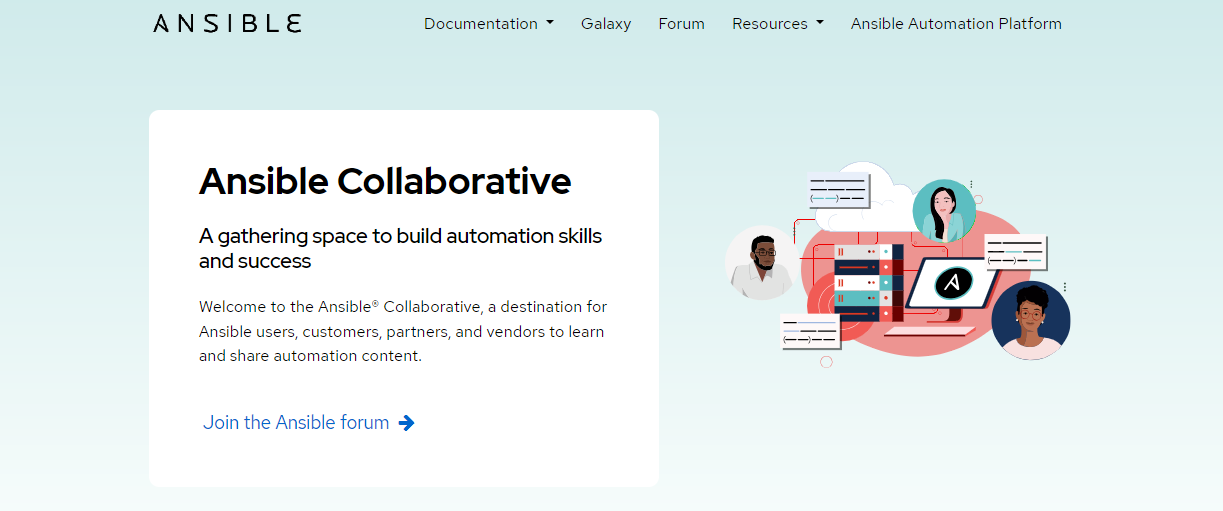Click the 'A gathering space to build' subtitle

coord(400,248)
